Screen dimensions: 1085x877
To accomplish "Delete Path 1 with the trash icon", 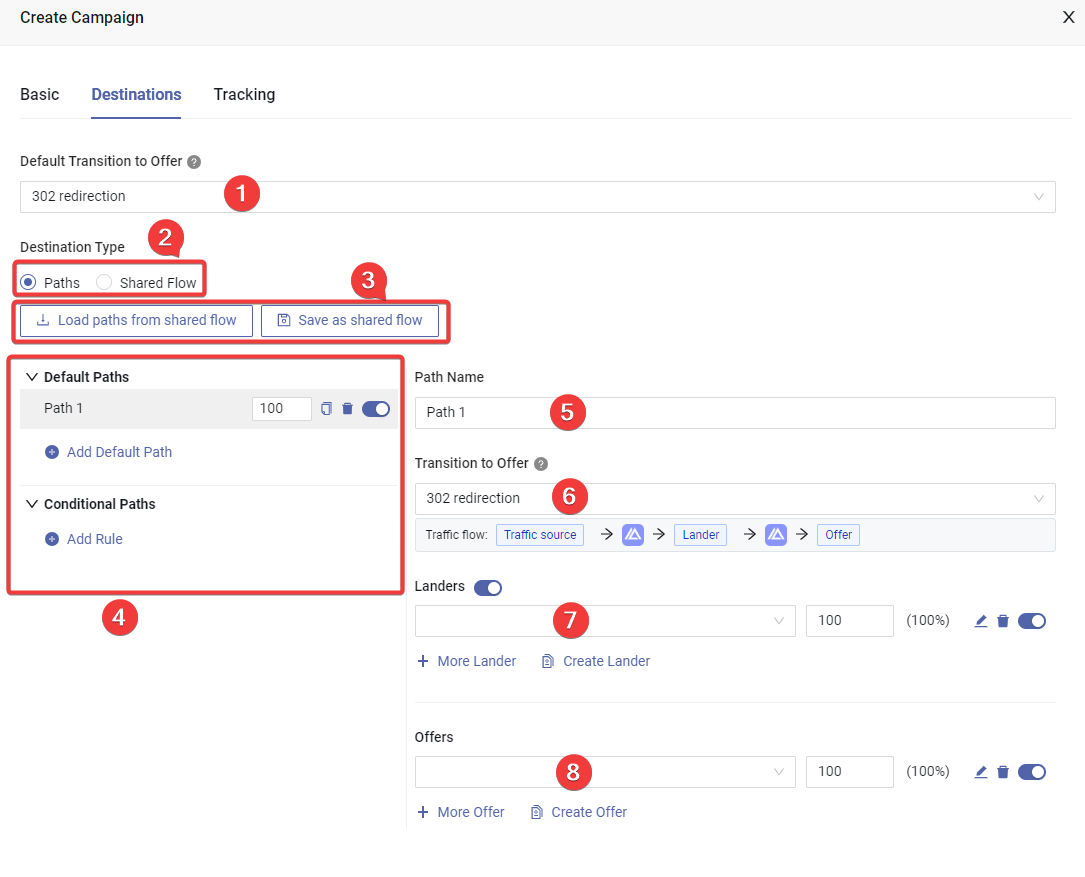I will click(347, 408).
